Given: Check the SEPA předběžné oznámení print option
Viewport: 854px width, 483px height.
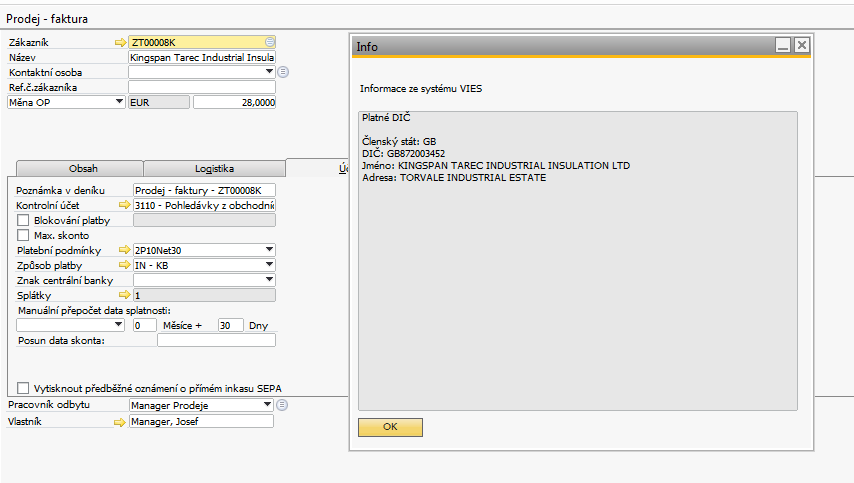Looking at the screenshot, I should pyautogui.click(x=23, y=387).
